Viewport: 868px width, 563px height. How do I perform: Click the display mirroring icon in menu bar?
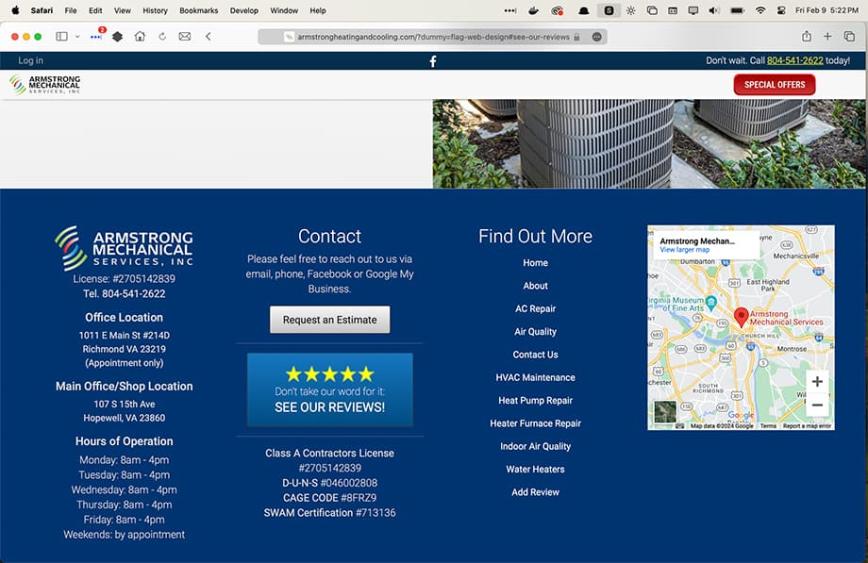[693, 11]
